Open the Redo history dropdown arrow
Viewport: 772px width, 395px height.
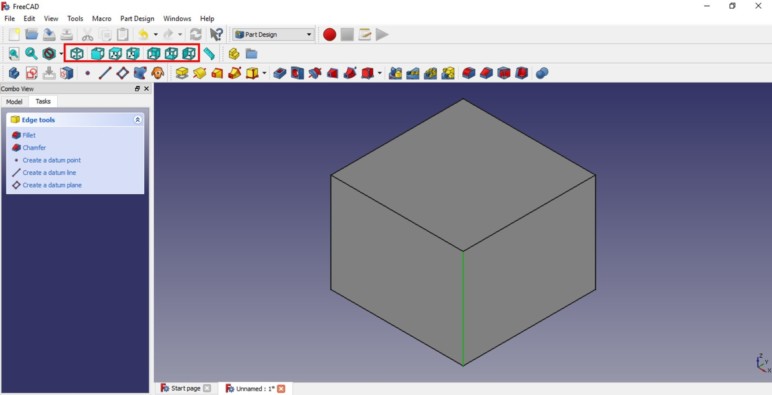(x=180, y=34)
